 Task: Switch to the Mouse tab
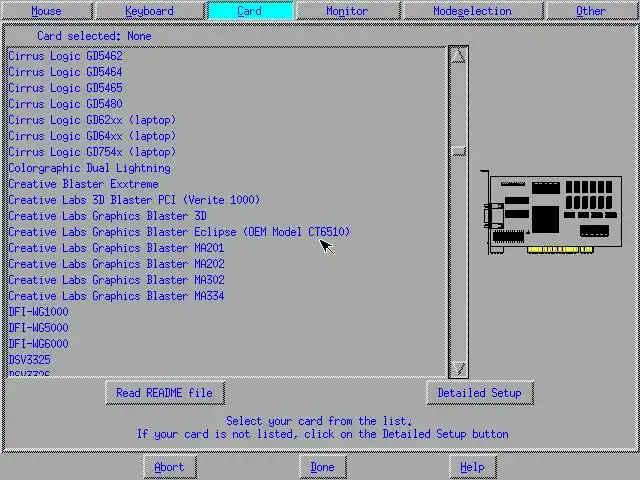pyautogui.click(x=47, y=11)
